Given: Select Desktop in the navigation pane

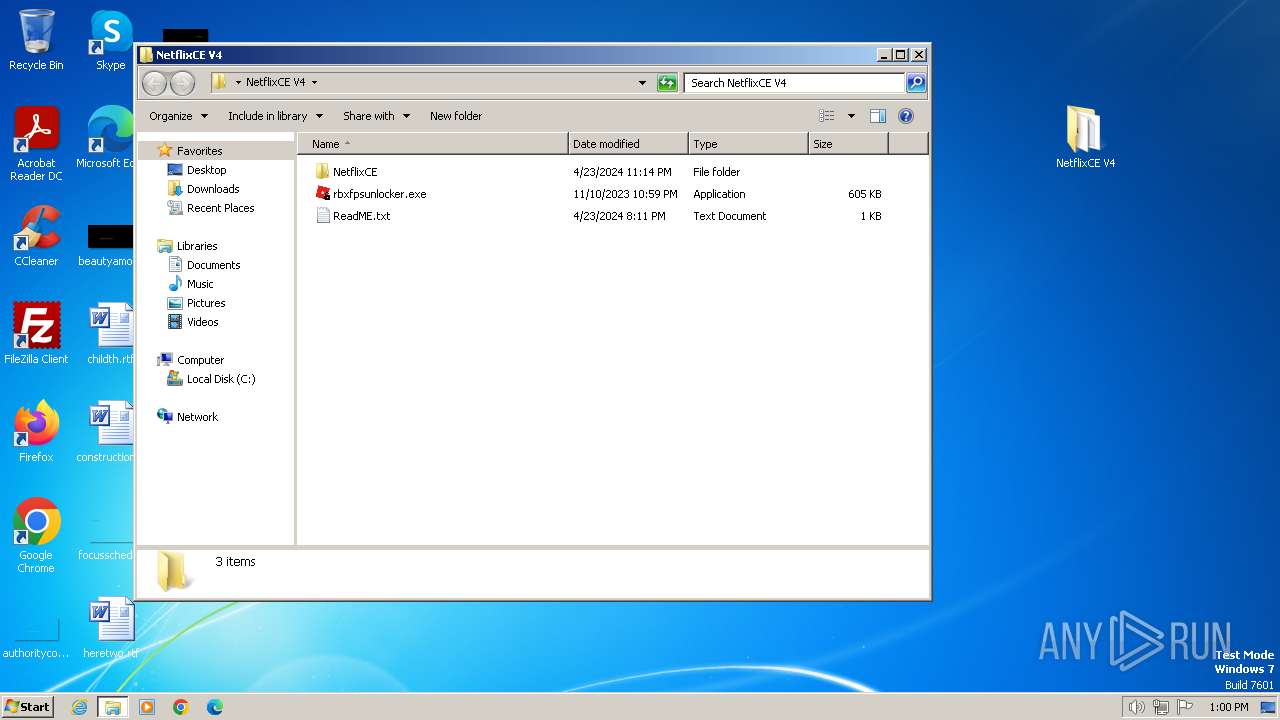Looking at the screenshot, I should (x=206, y=170).
